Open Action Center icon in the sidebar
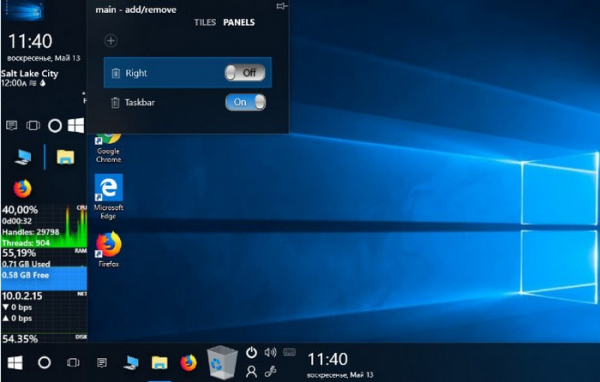600x382 pixels. 12,125
